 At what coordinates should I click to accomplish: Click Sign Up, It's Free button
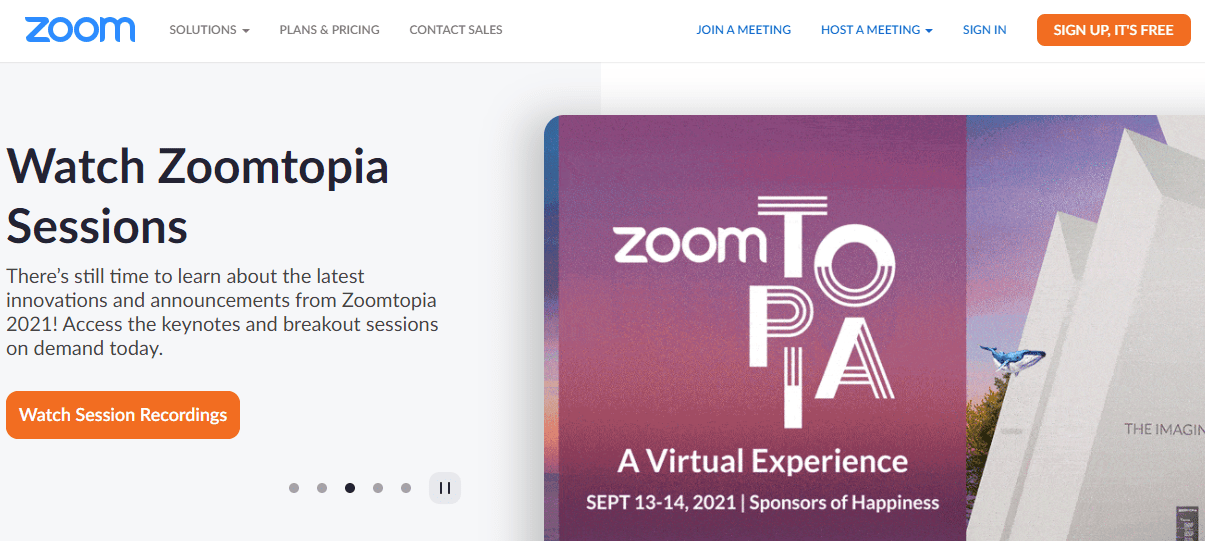1113,30
